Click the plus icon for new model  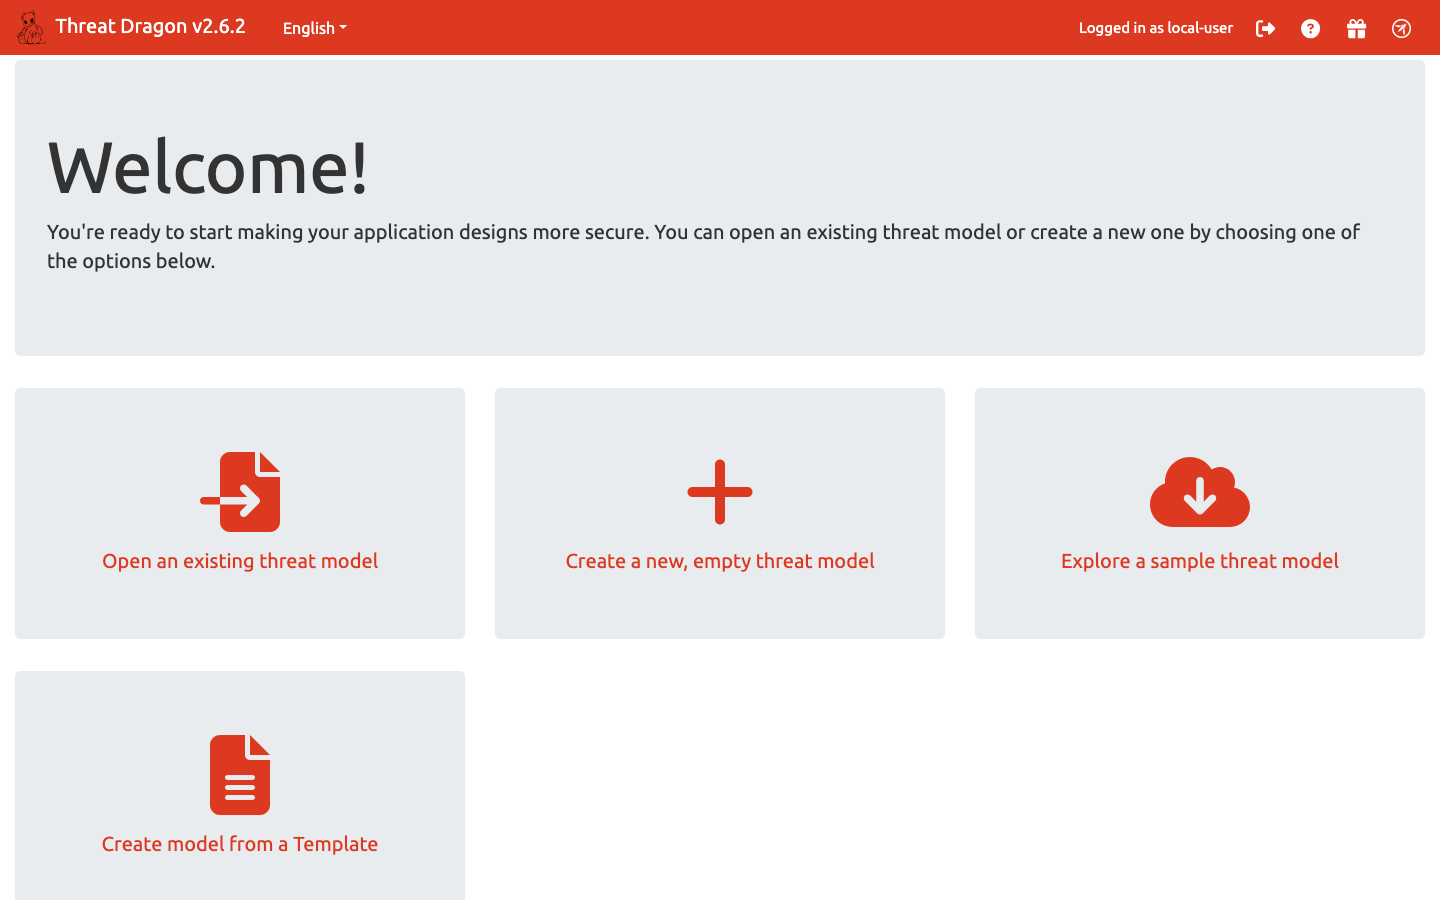point(720,492)
